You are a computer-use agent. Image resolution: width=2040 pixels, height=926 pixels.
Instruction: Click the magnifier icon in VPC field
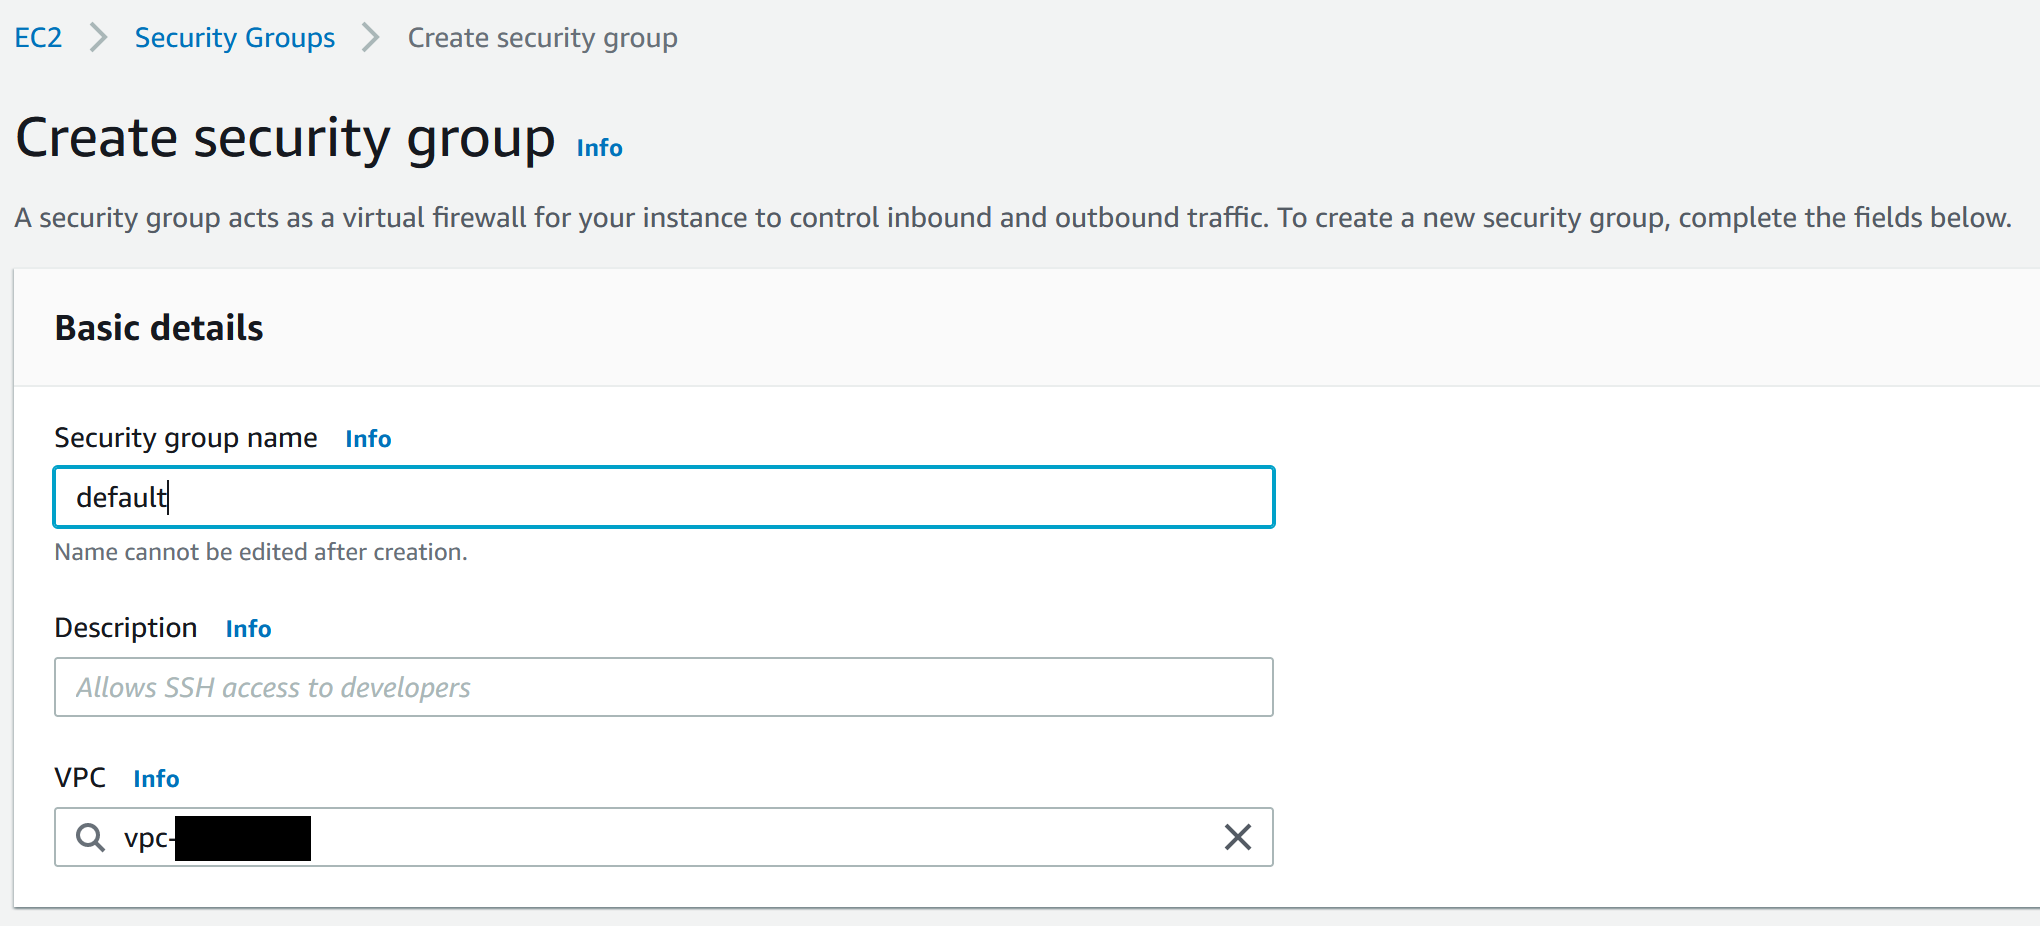(x=90, y=837)
